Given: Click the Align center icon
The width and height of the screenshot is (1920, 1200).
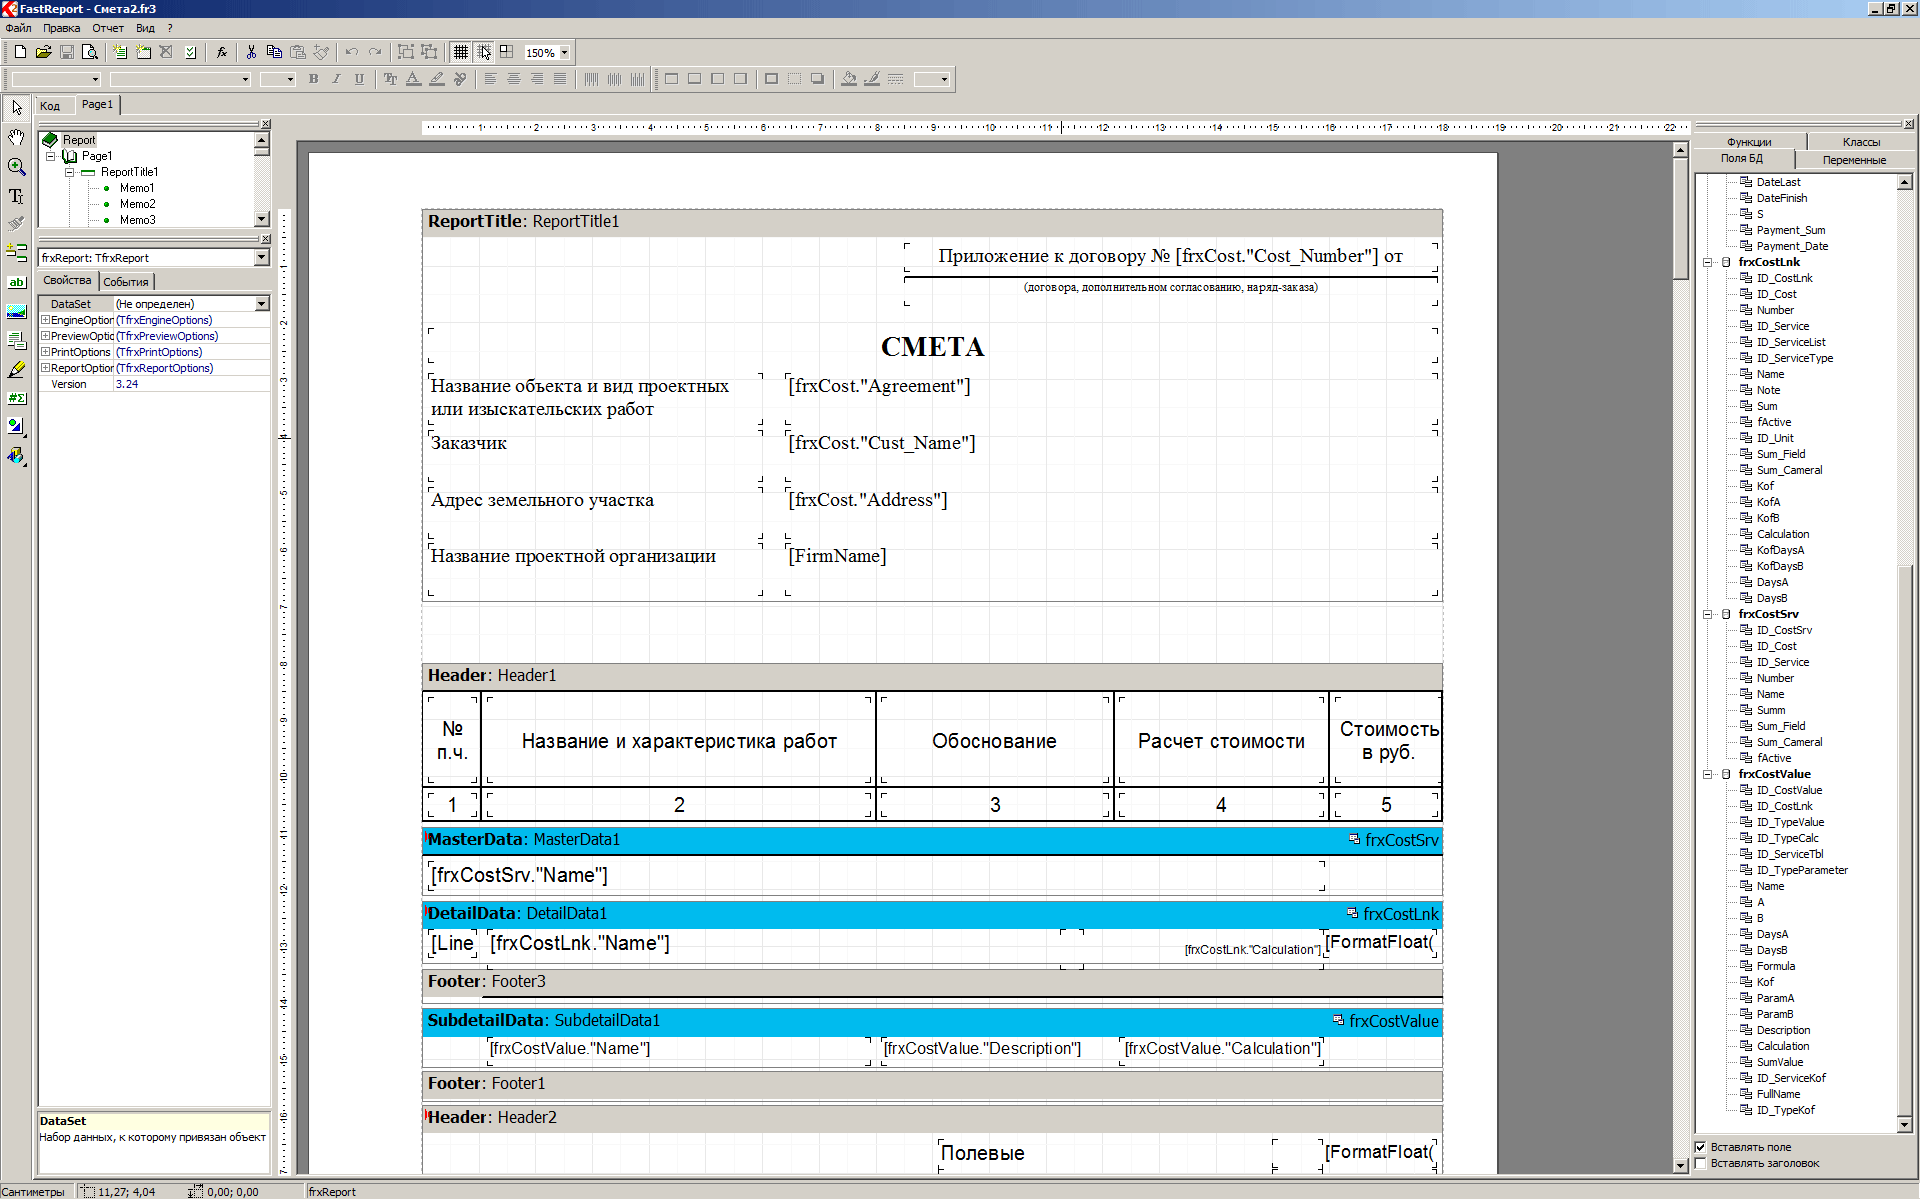Looking at the screenshot, I should tap(514, 79).
